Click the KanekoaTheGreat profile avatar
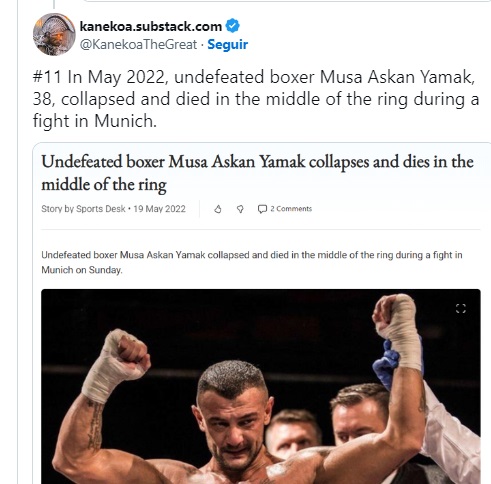The image size is (491, 484). point(54,34)
